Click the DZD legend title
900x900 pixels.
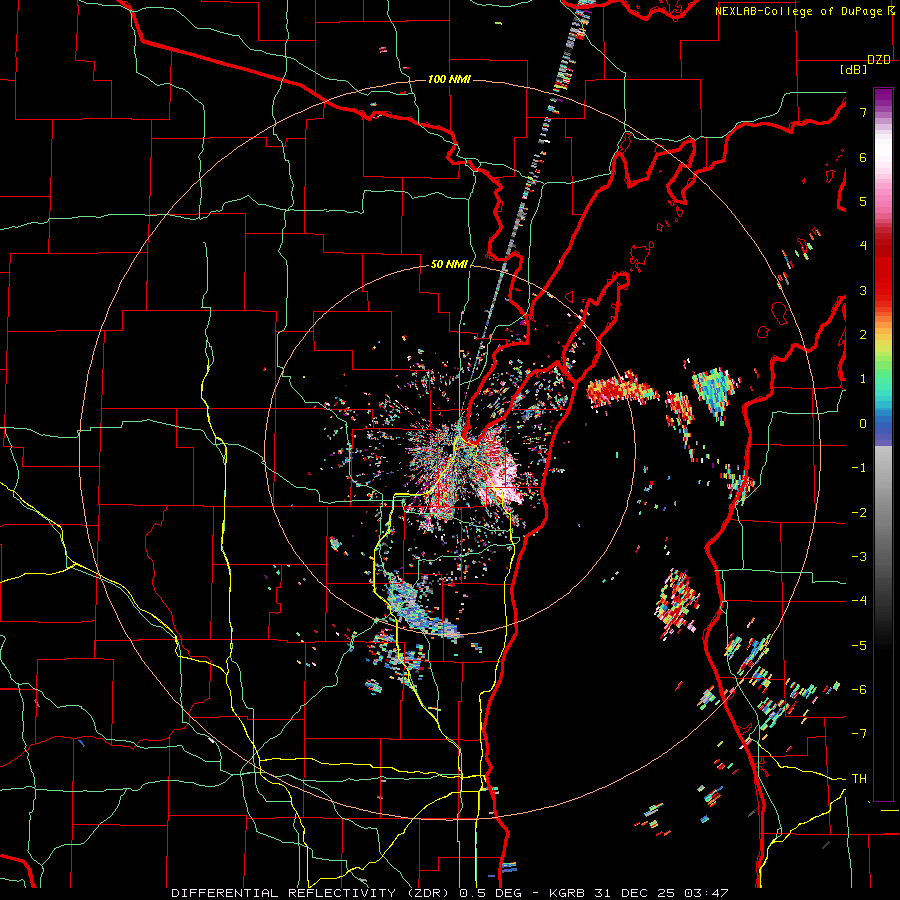[x=879, y=60]
